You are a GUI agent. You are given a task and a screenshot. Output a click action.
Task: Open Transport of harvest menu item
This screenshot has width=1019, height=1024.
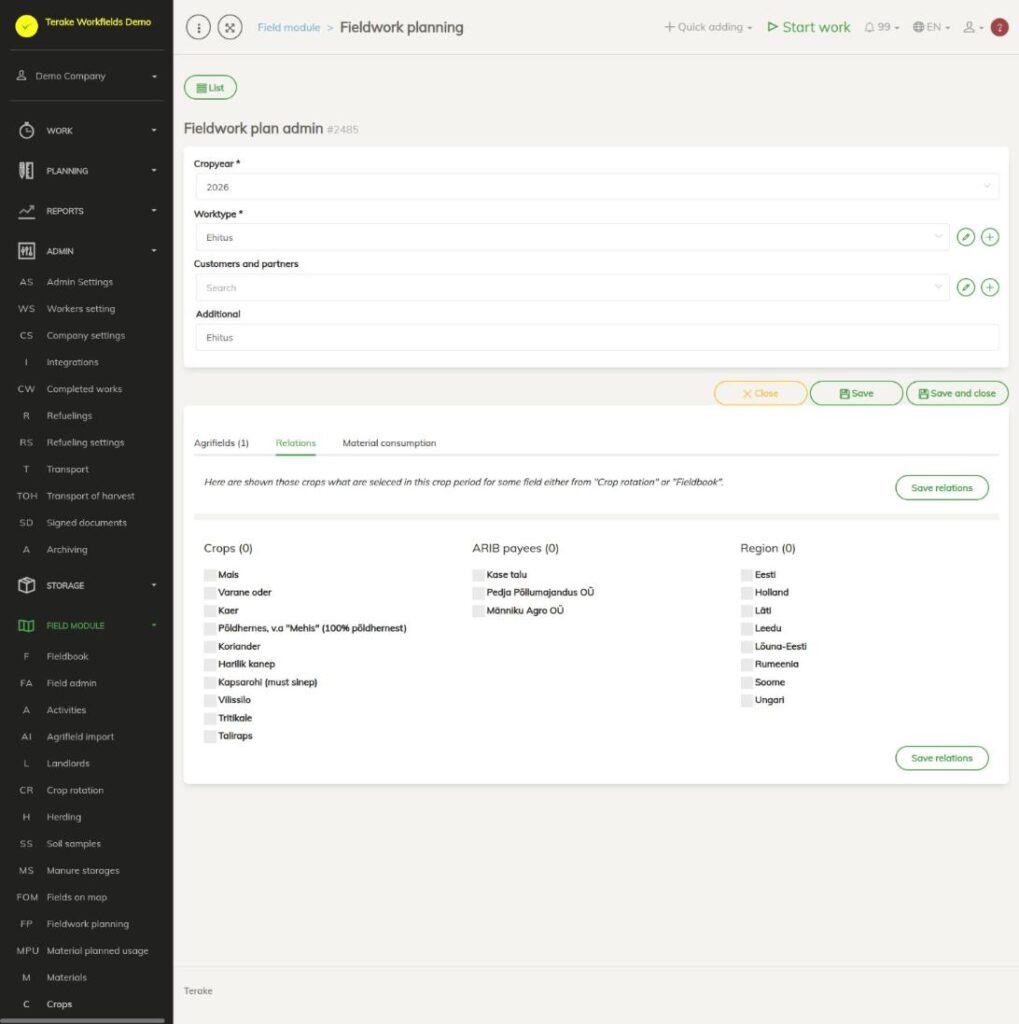90,496
